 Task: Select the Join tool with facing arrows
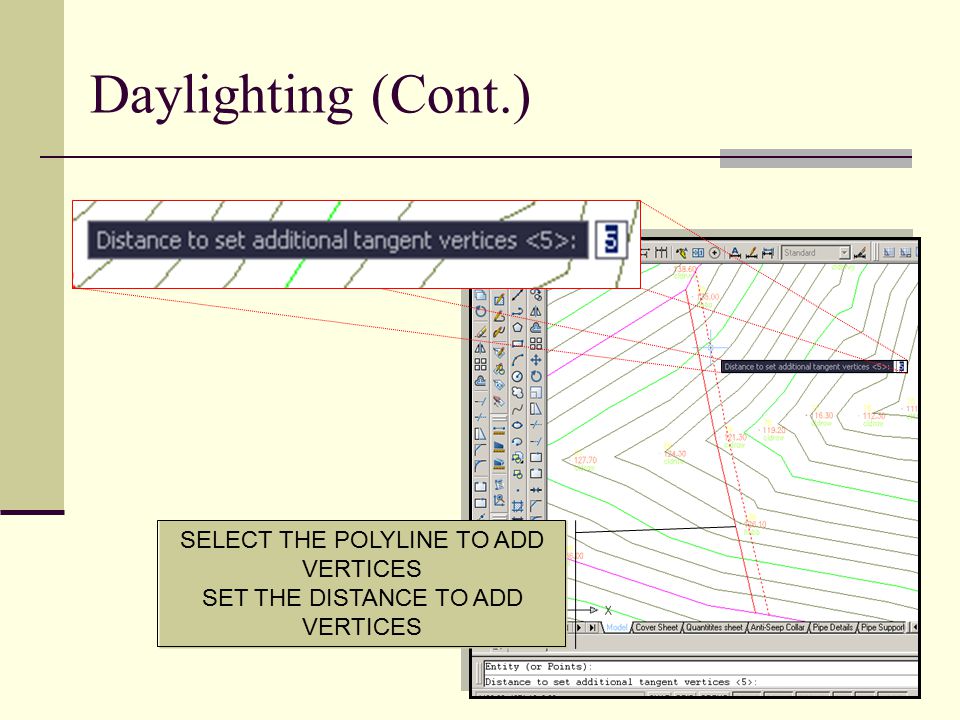click(536, 490)
